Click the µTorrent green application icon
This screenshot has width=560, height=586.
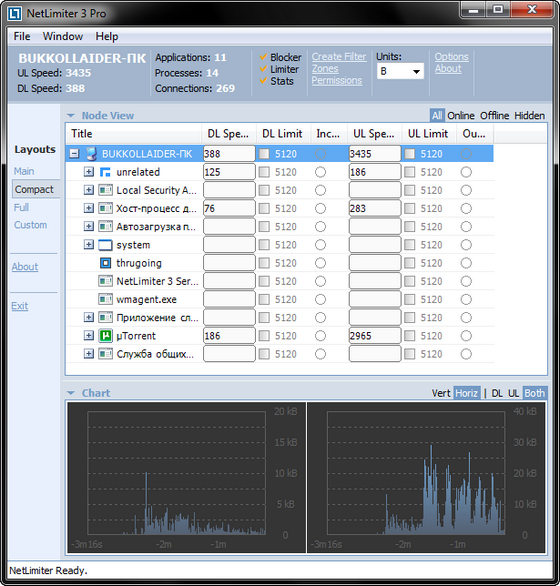pos(105,336)
